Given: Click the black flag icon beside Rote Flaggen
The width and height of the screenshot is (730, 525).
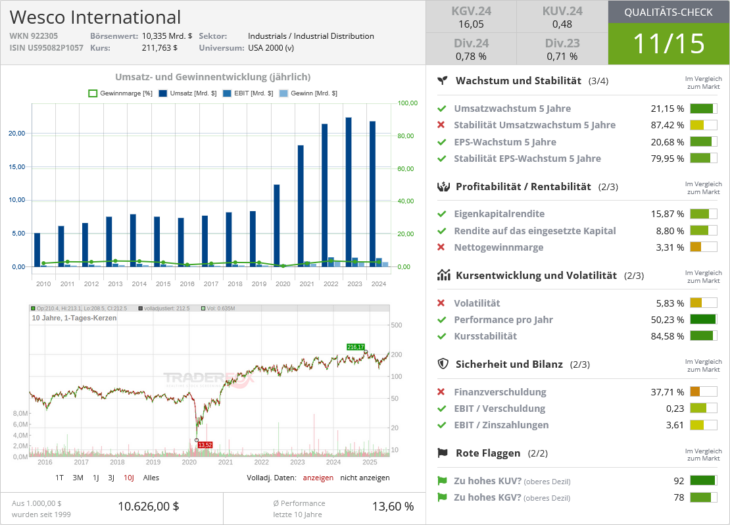Looking at the screenshot, I should [x=443, y=453].
